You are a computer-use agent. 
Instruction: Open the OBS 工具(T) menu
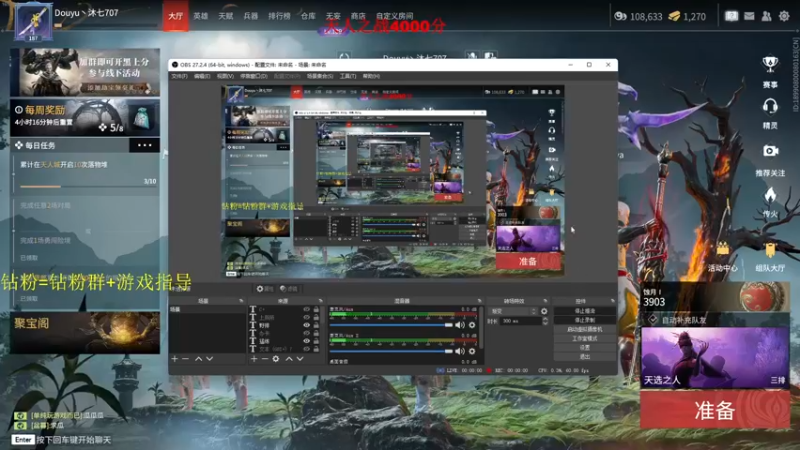tap(348, 76)
